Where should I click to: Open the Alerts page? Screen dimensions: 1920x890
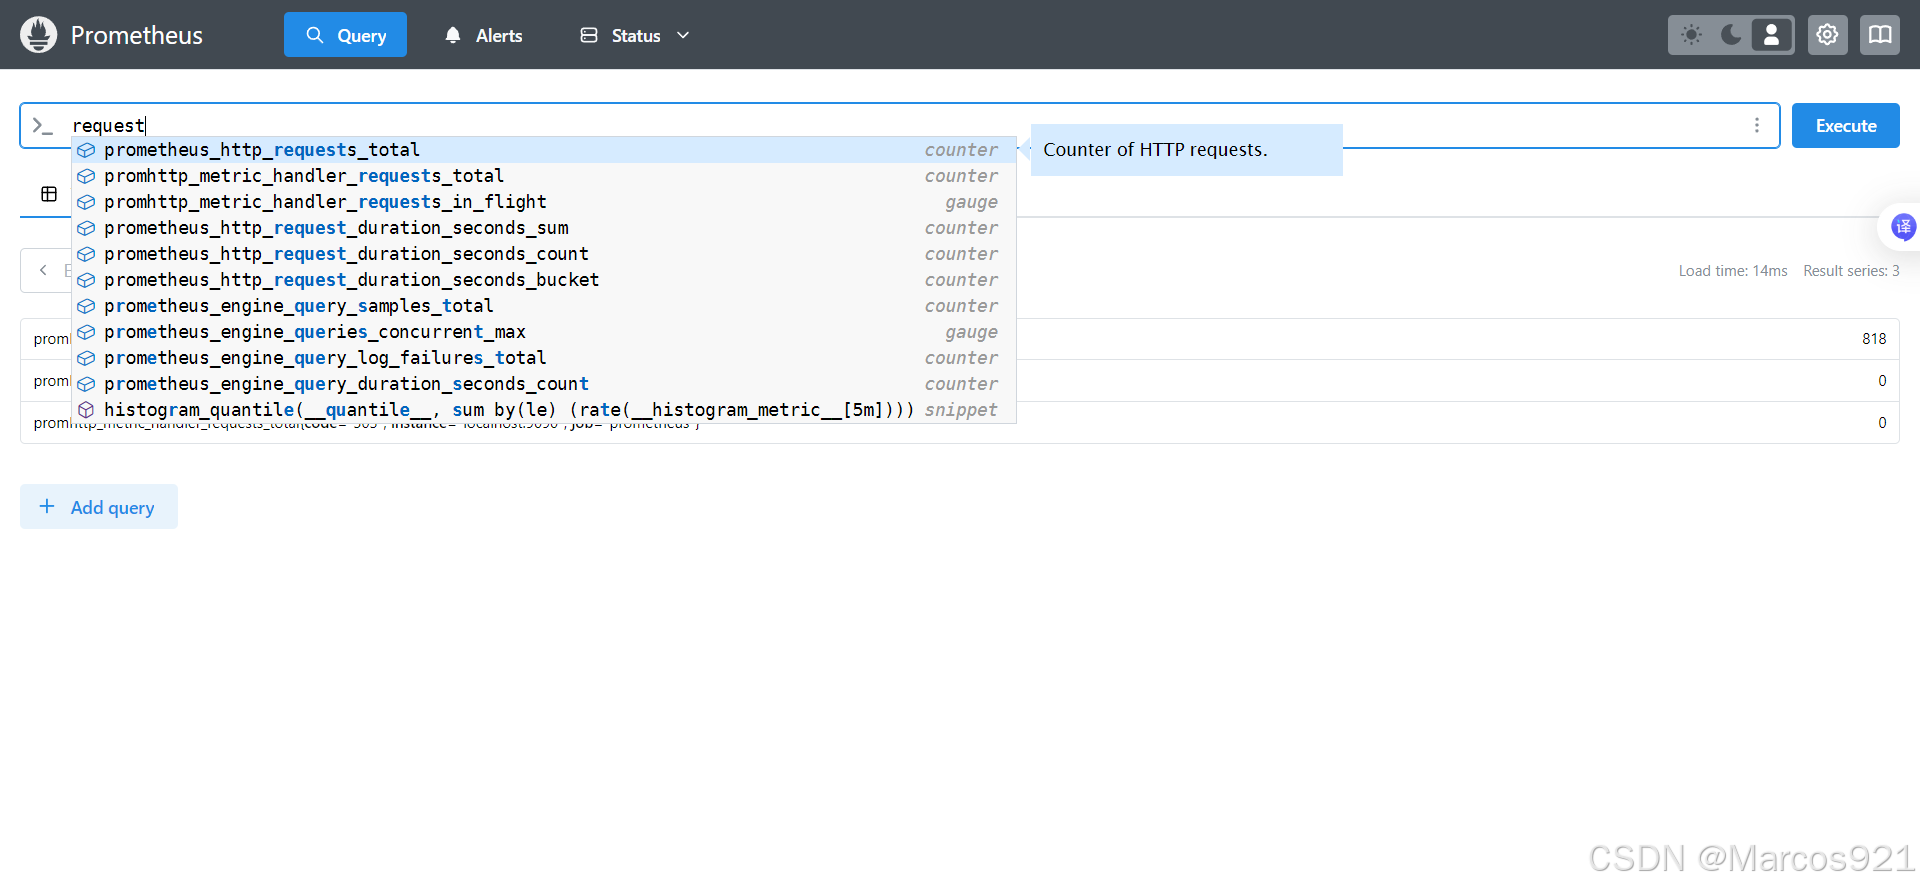pyautogui.click(x=484, y=35)
